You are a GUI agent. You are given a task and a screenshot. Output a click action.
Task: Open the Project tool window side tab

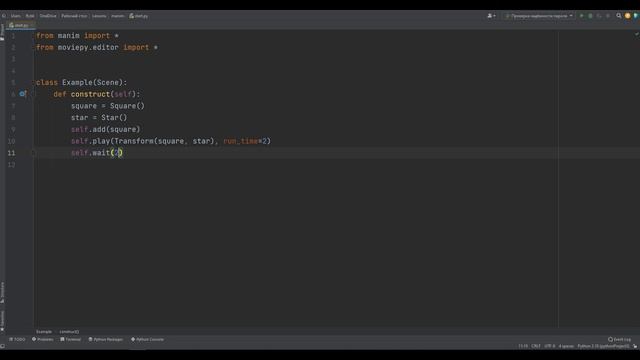[2, 32]
